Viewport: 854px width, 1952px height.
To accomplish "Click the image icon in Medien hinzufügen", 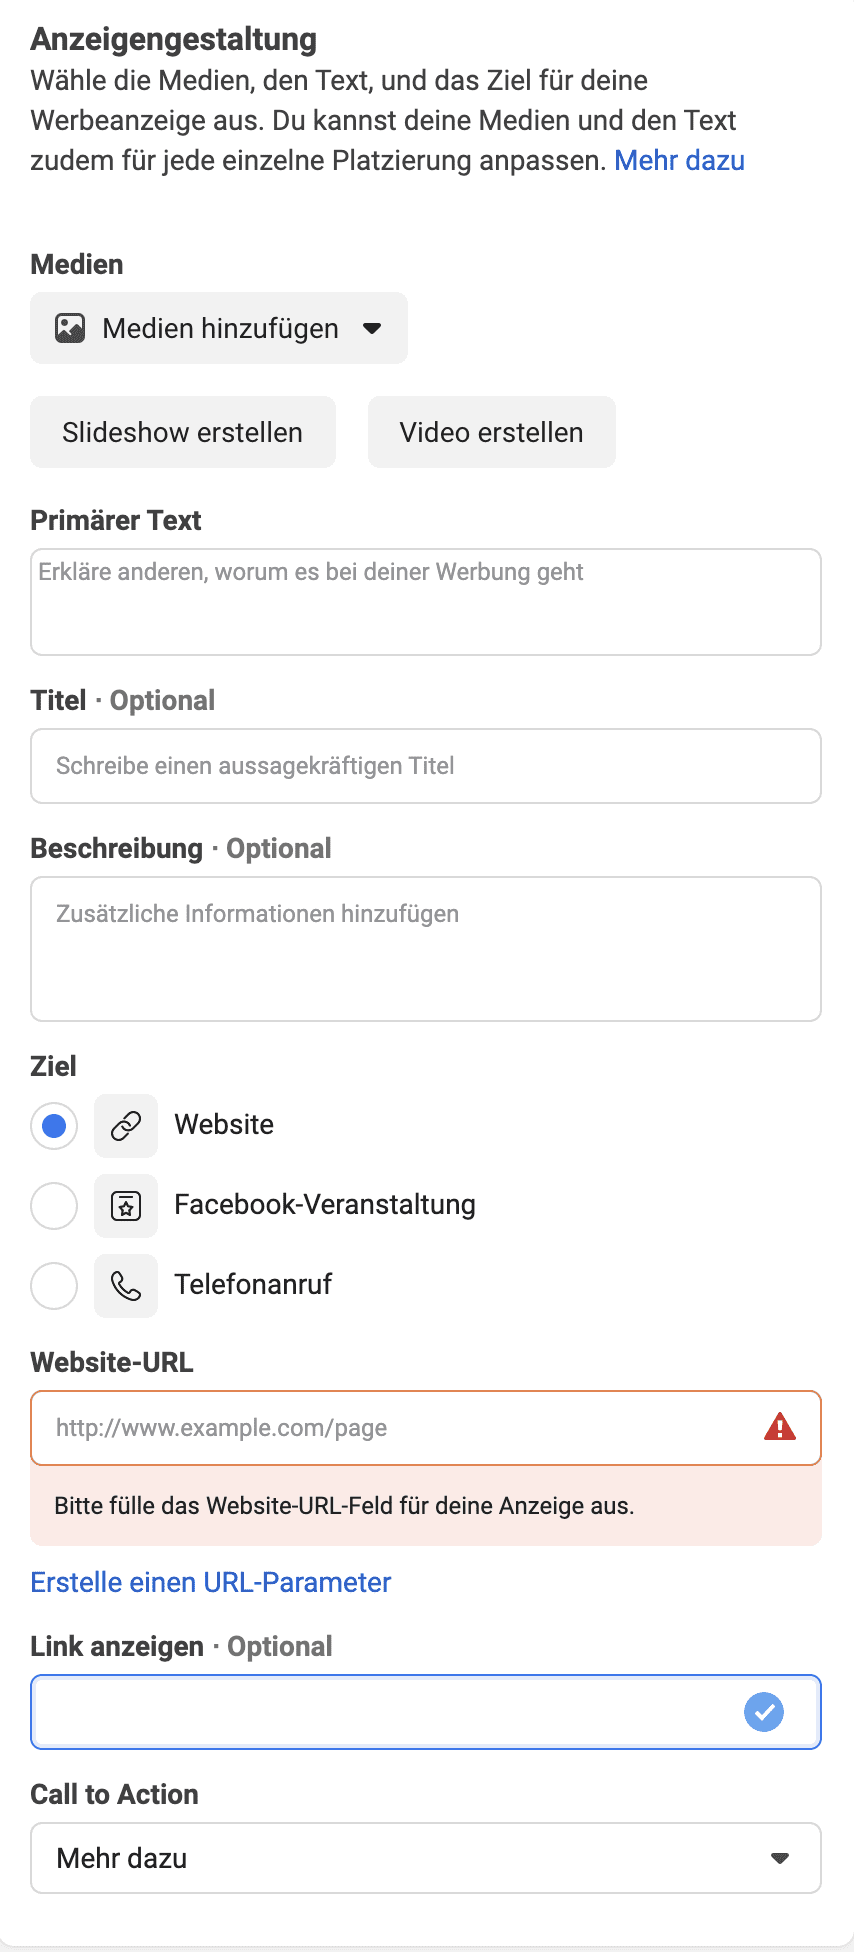I will point(70,328).
